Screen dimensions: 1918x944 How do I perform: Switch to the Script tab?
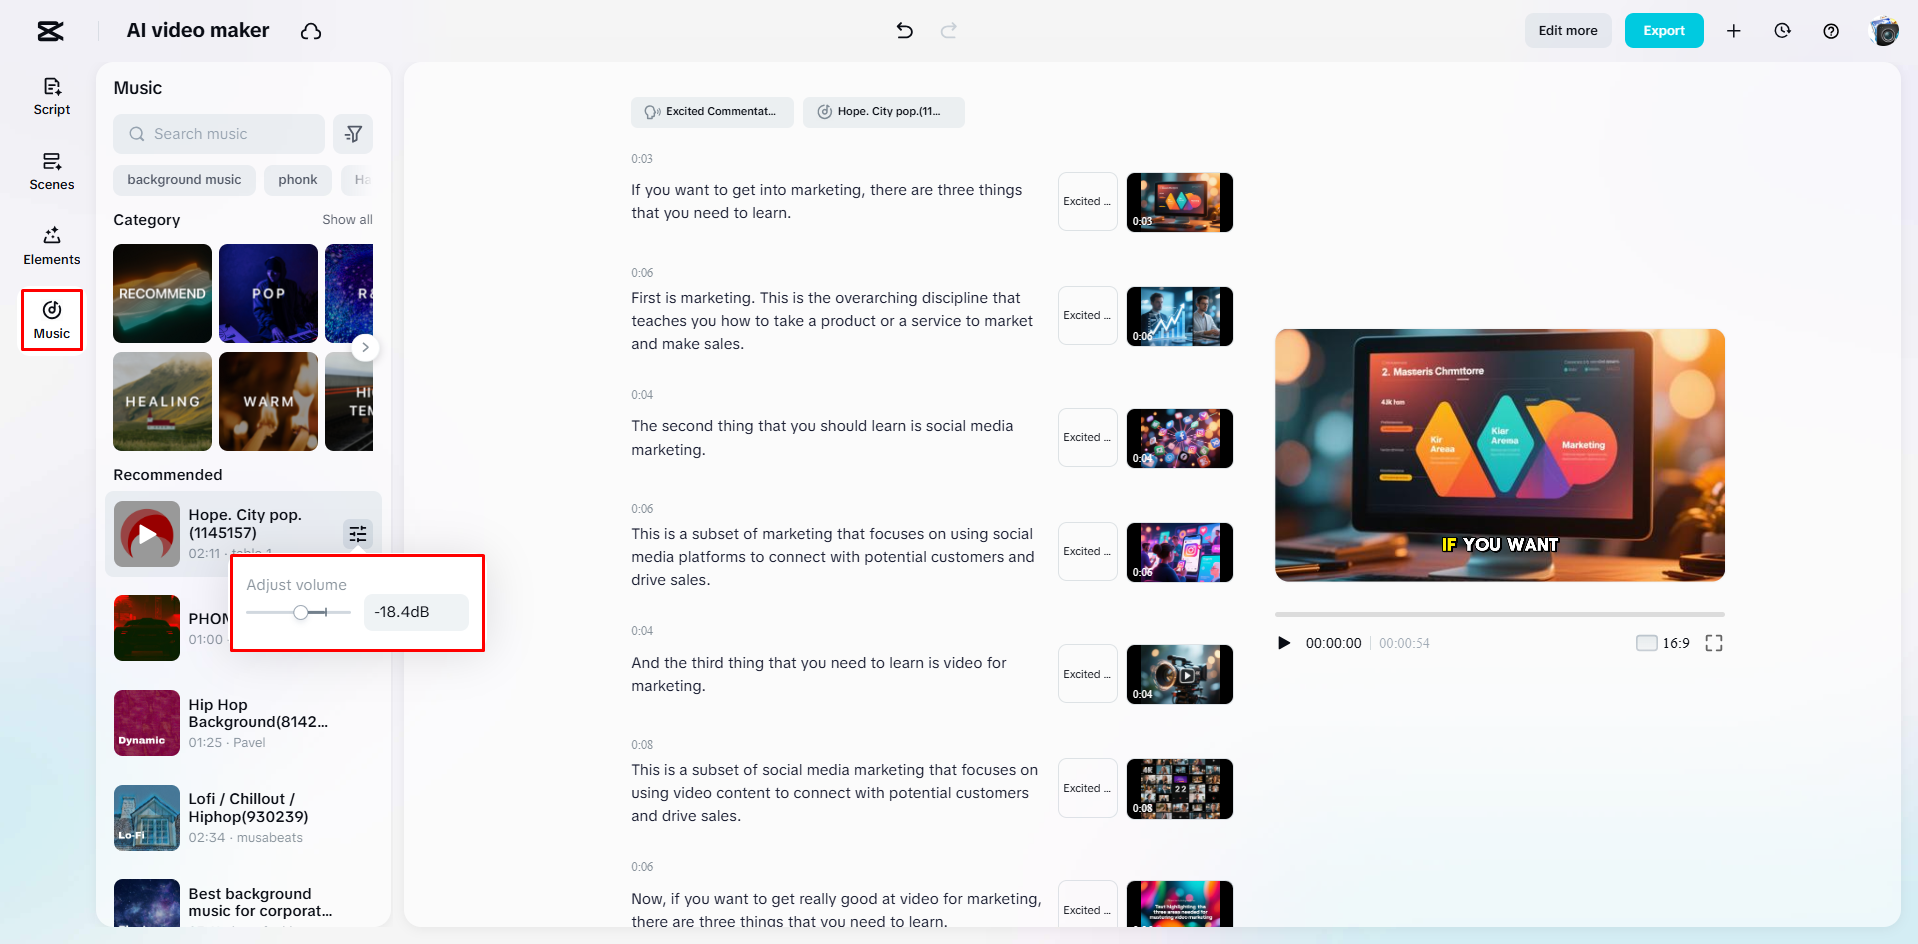pos(52,96)
